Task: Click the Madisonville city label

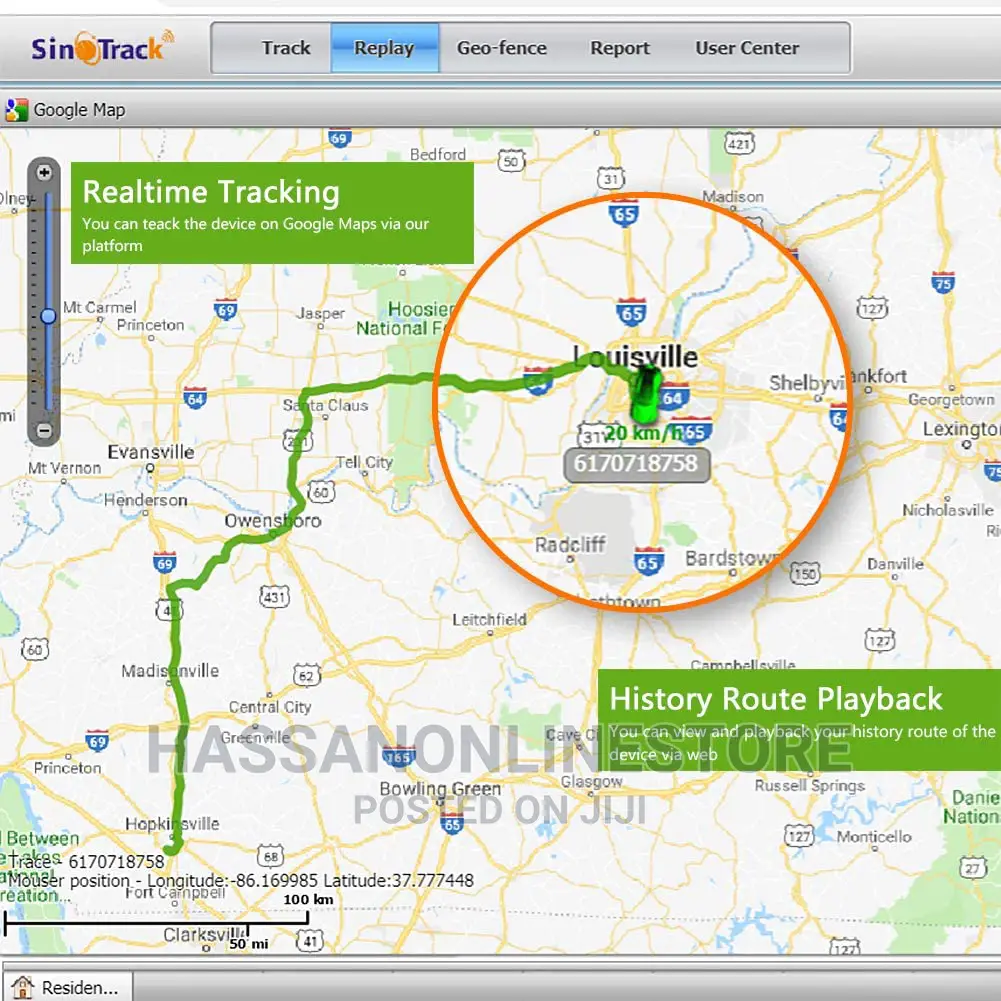Action: click(170, 671)
